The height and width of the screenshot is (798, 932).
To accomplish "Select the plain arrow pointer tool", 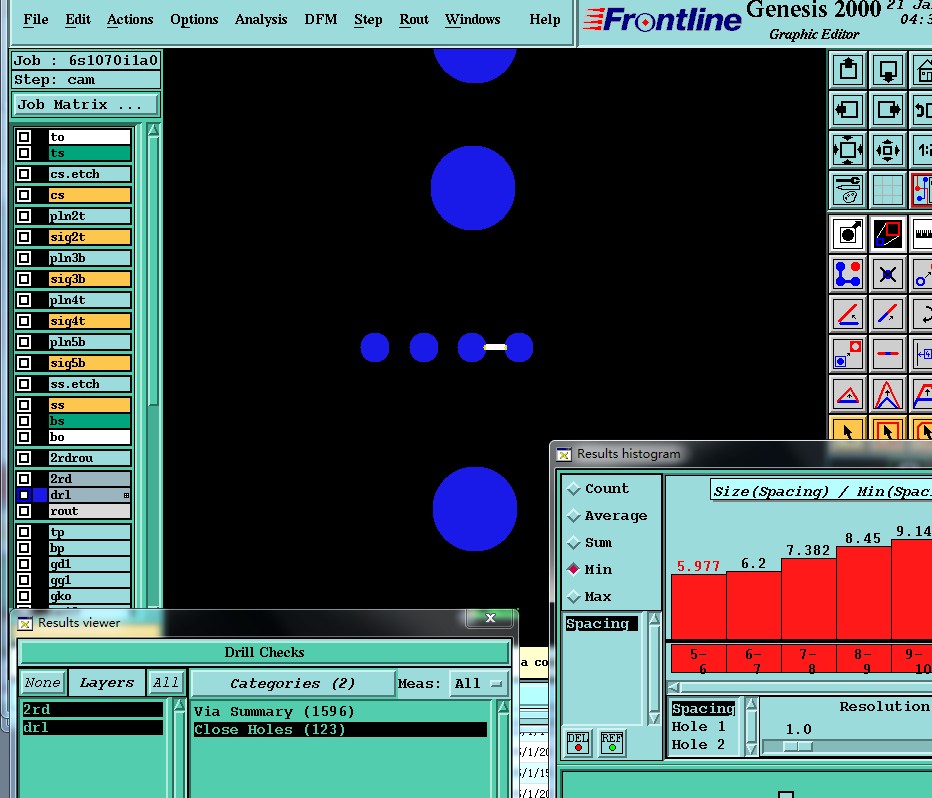I will [x=848, y=430].
